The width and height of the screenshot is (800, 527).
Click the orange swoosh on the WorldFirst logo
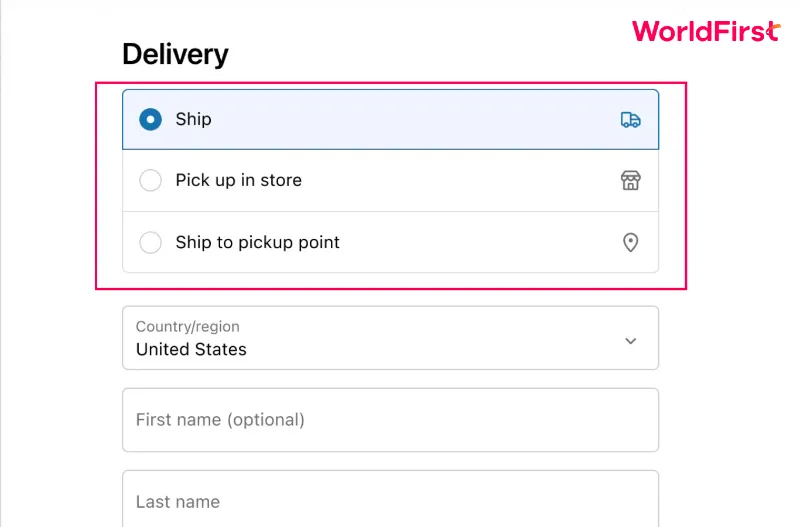(x=774, y=30)
